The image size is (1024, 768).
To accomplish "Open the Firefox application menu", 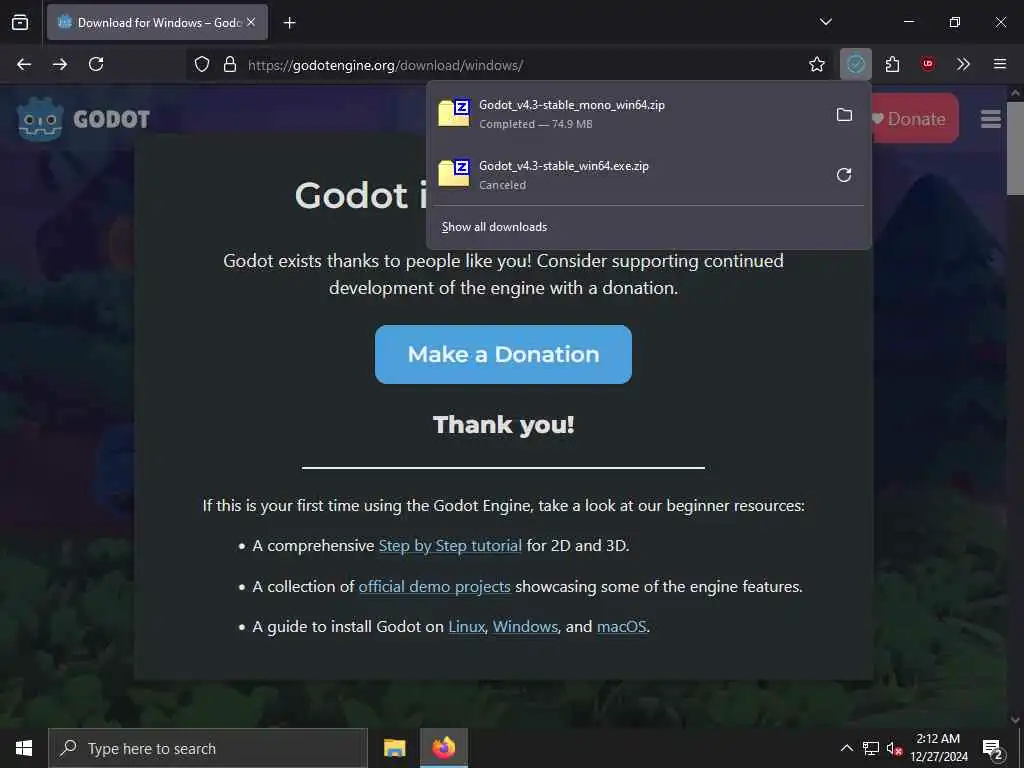I will (1000, 64).
